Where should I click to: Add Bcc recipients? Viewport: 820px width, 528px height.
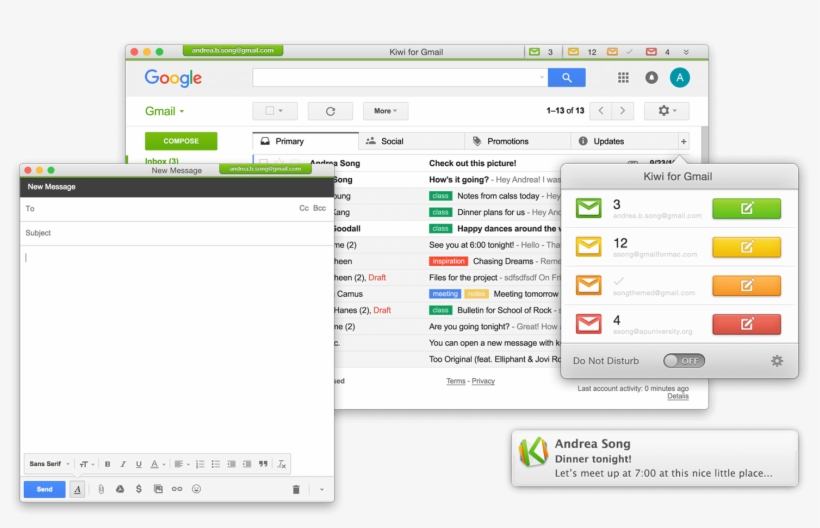click(320, 208)
